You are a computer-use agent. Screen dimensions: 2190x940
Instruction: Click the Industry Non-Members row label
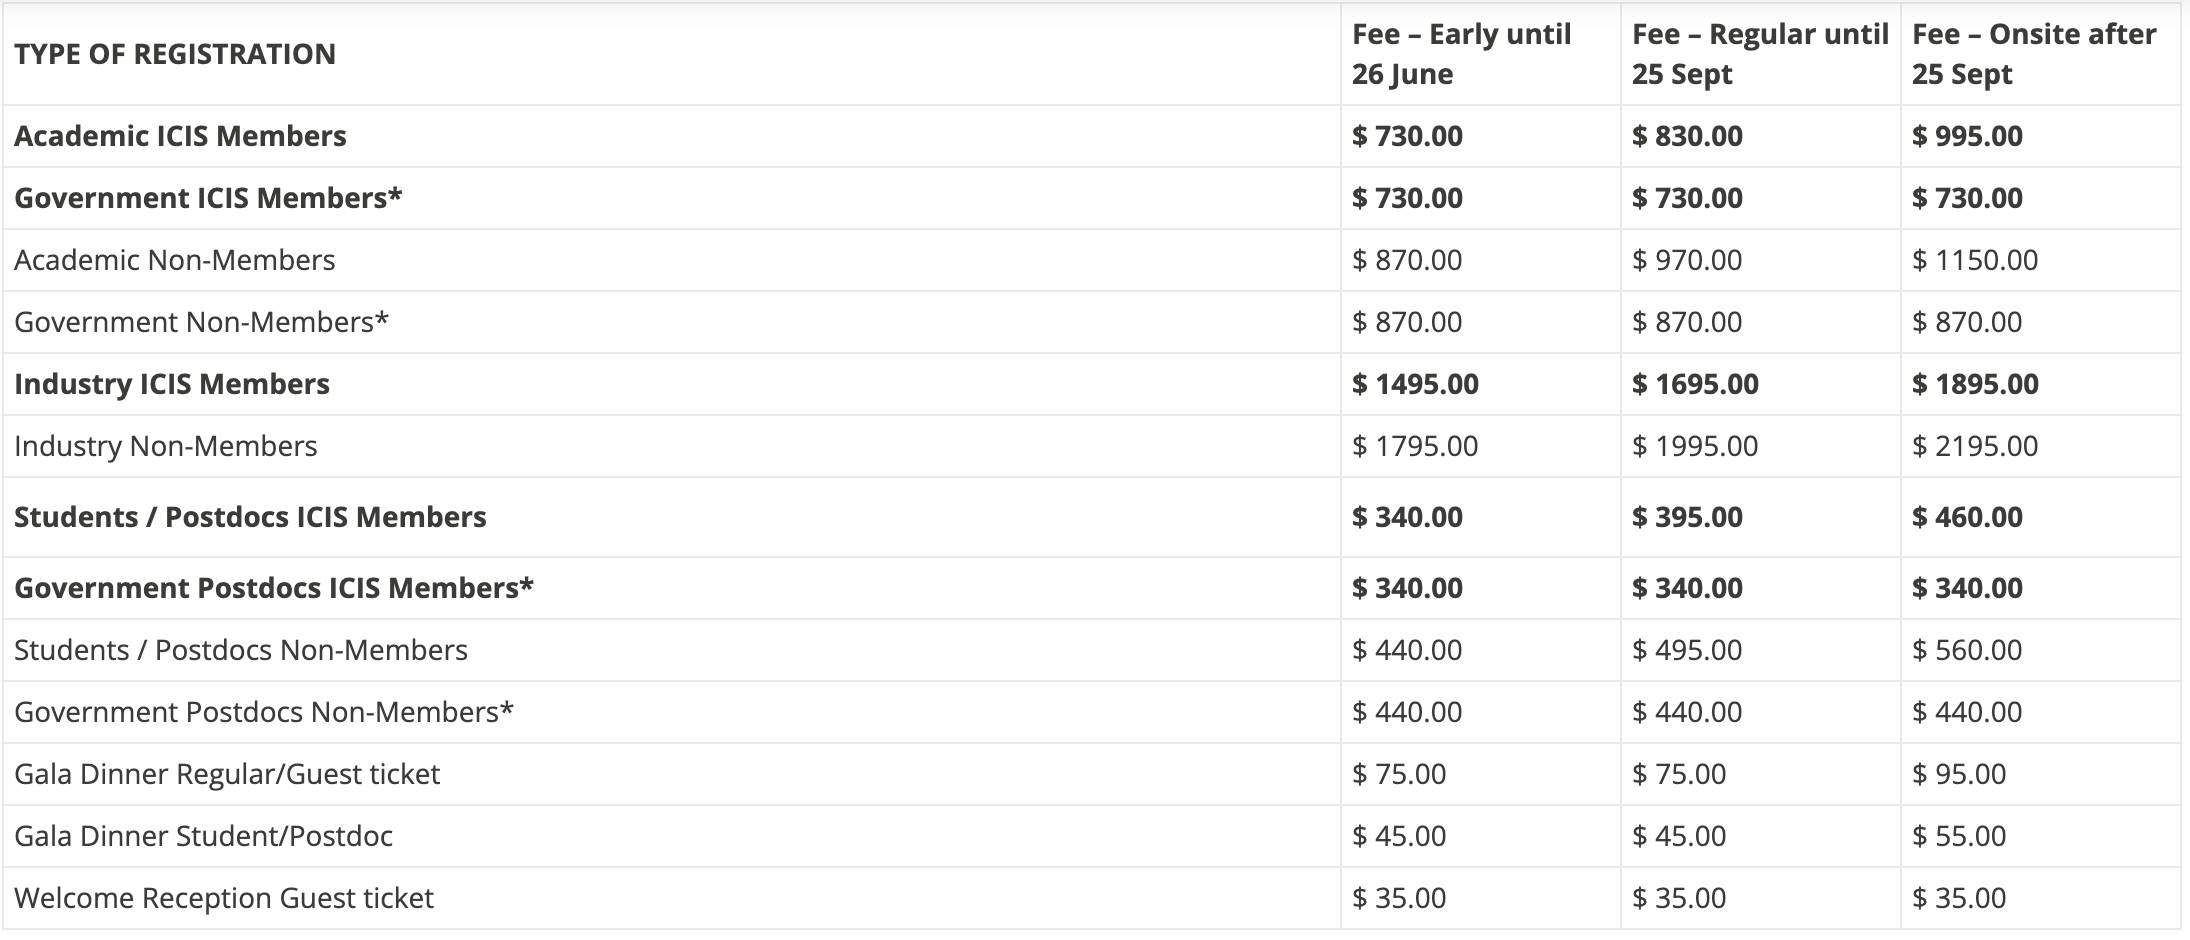(x=166, y=446)
